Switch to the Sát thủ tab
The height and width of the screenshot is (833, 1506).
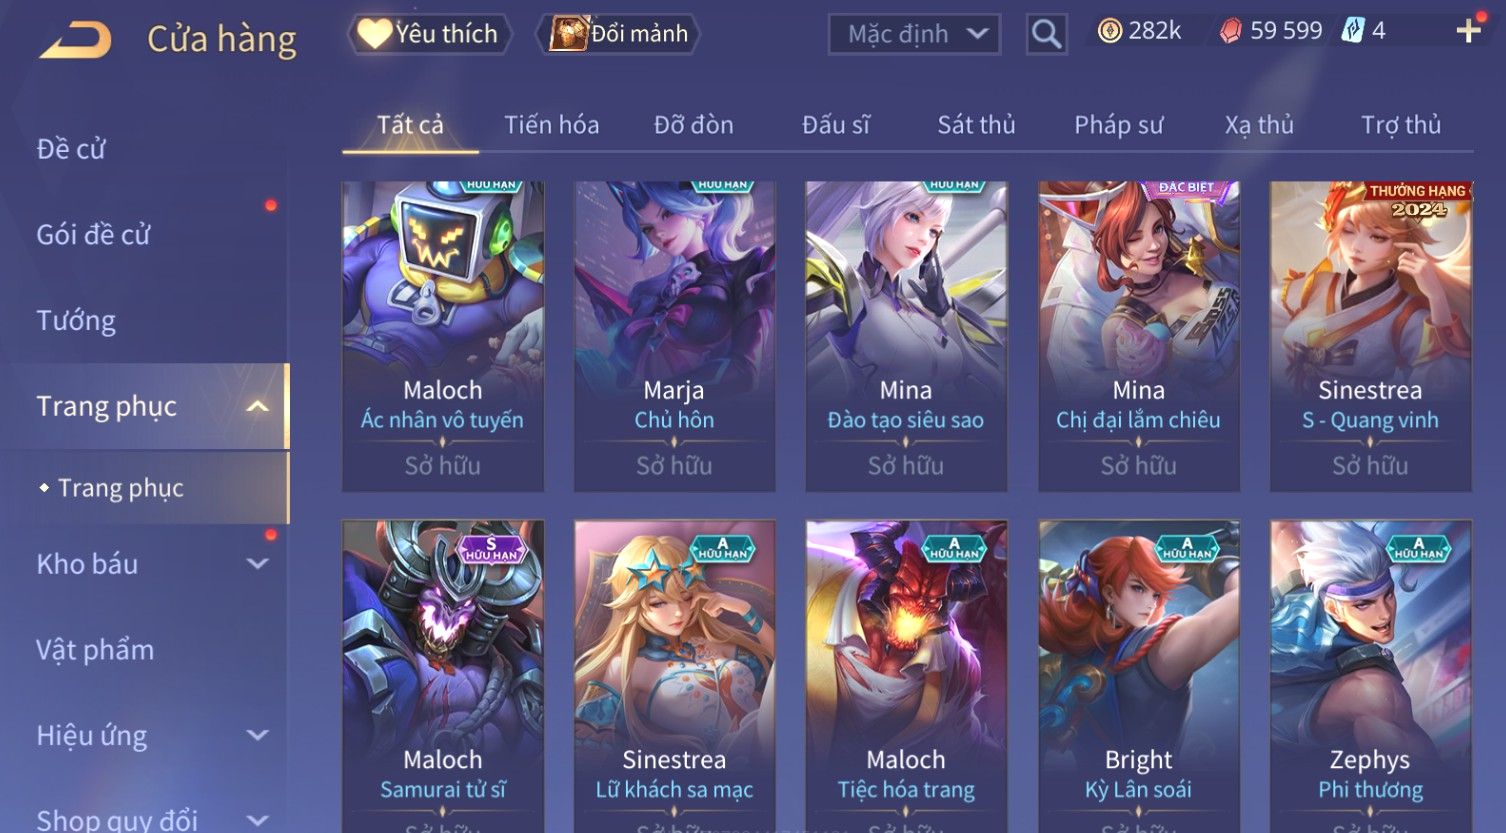tap(976, 125)
